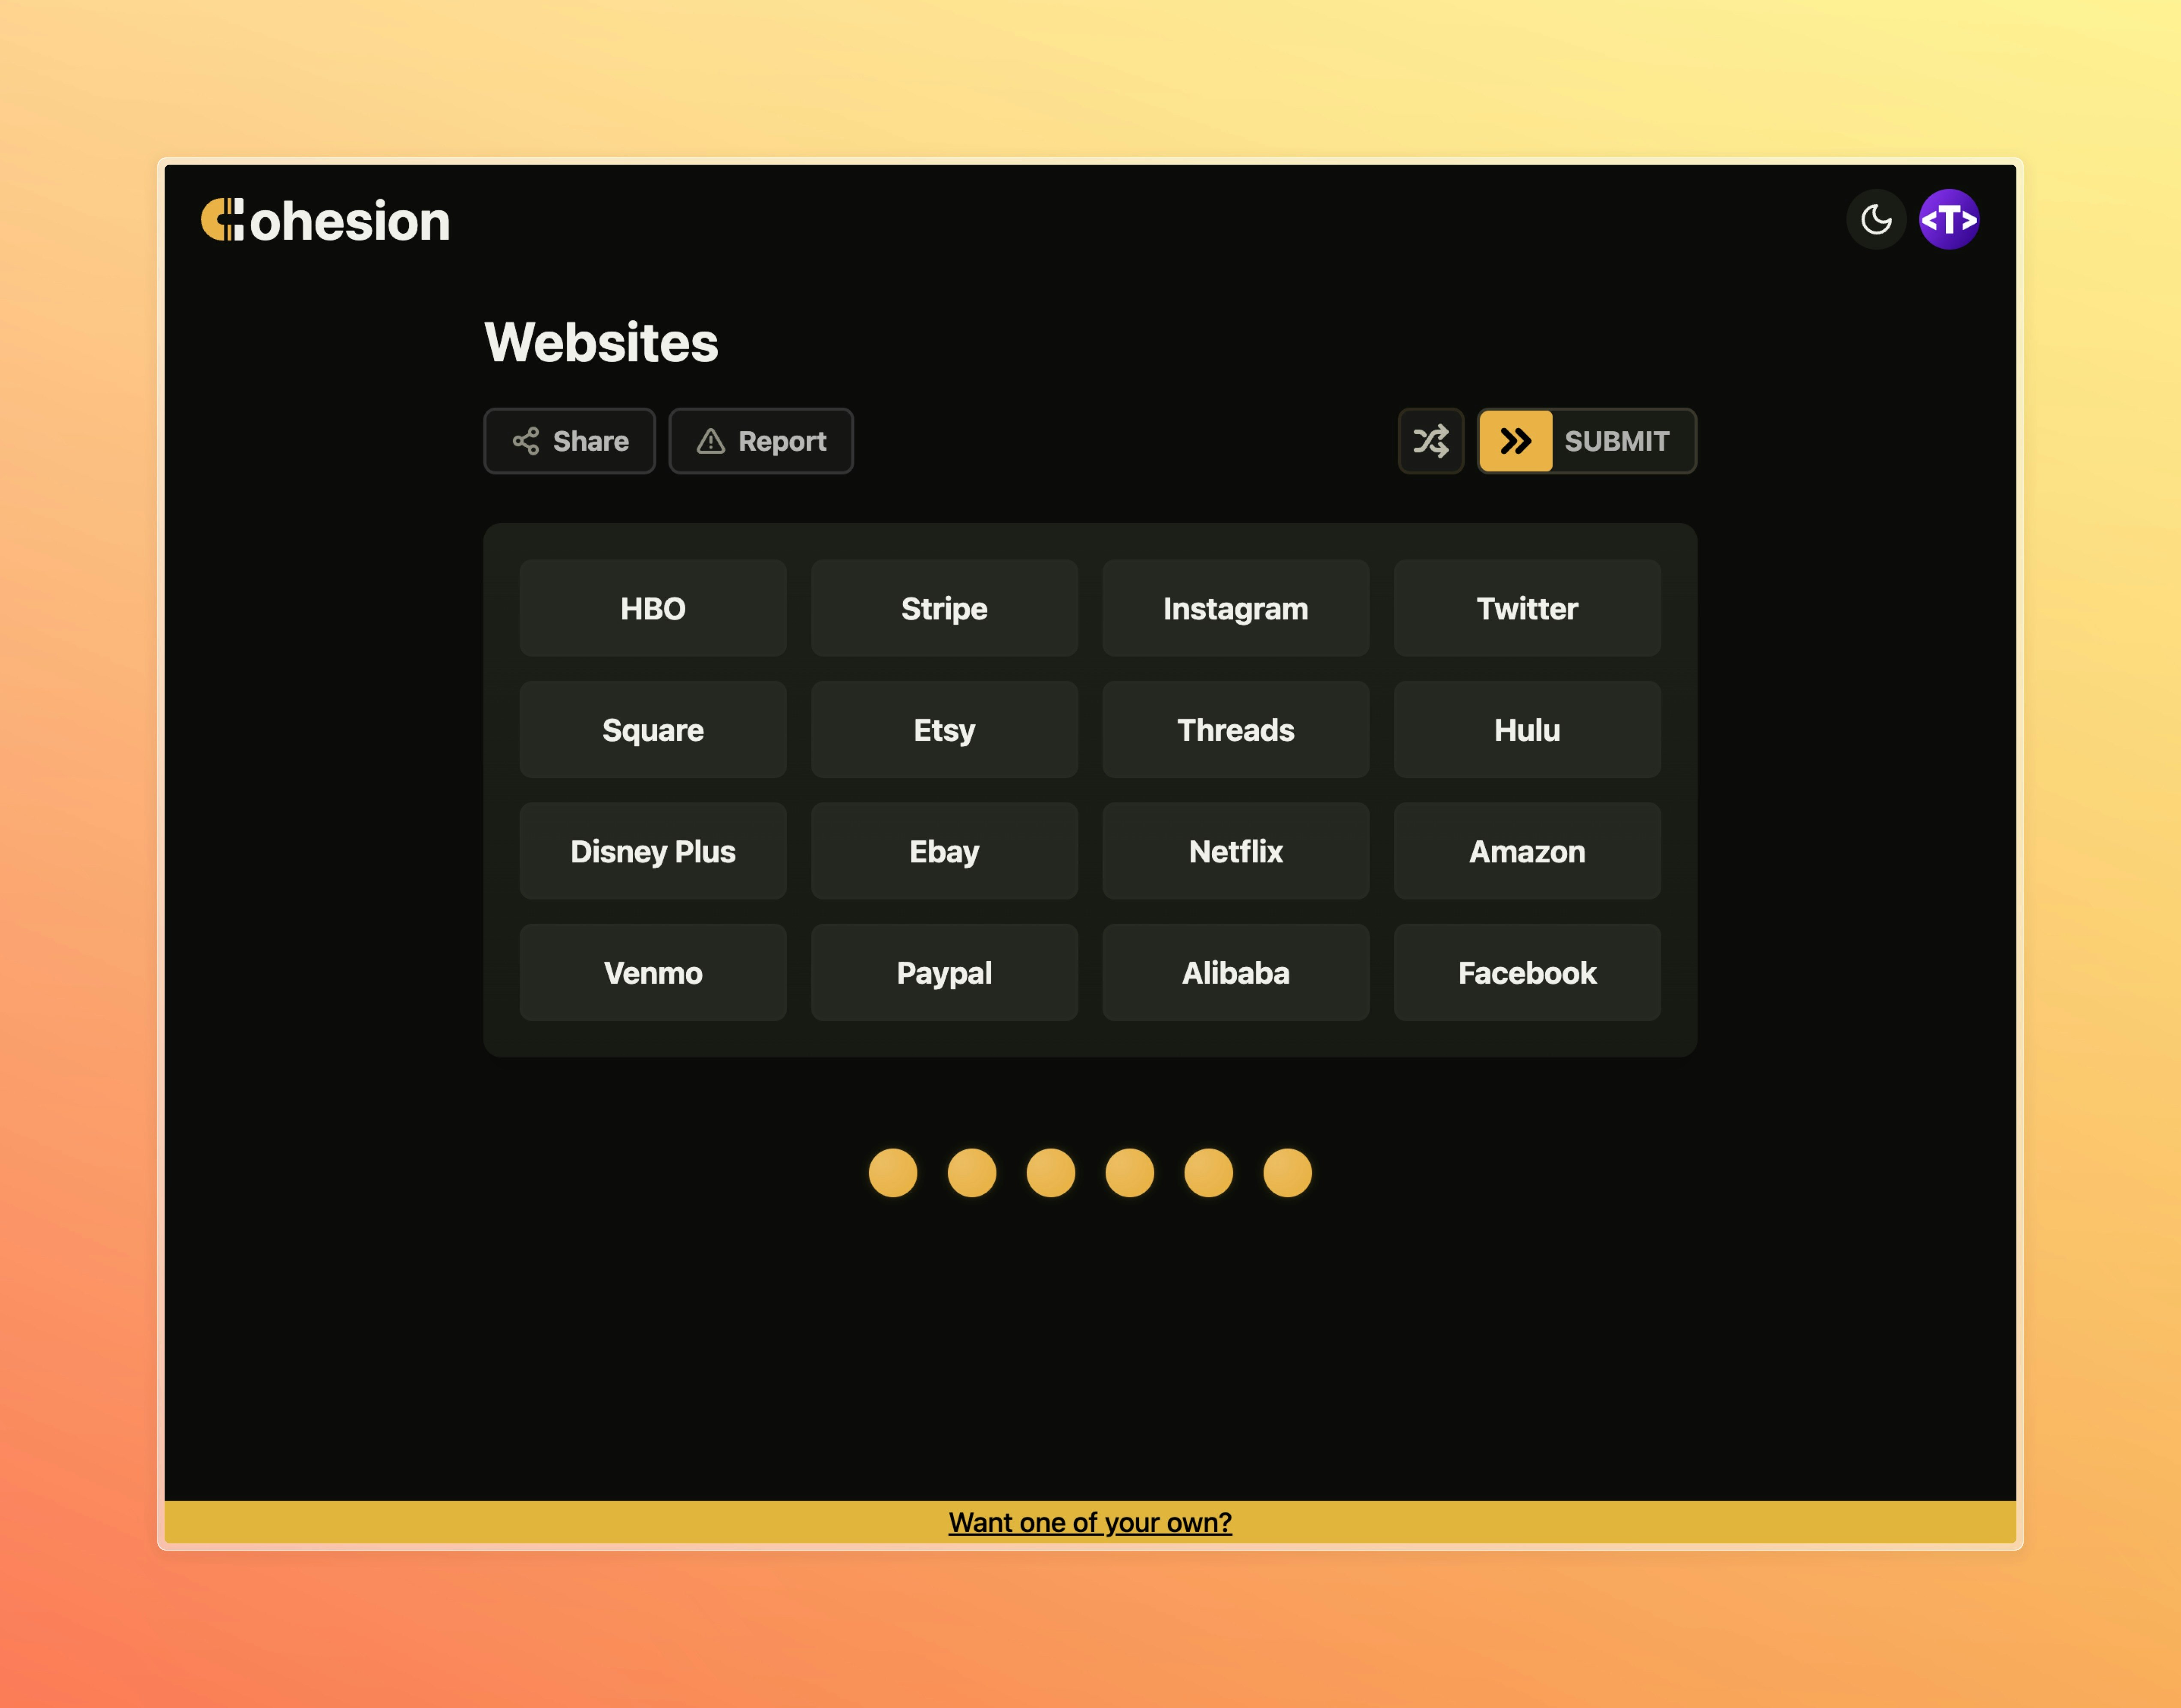Select the Stripe tile

(944, 608)
